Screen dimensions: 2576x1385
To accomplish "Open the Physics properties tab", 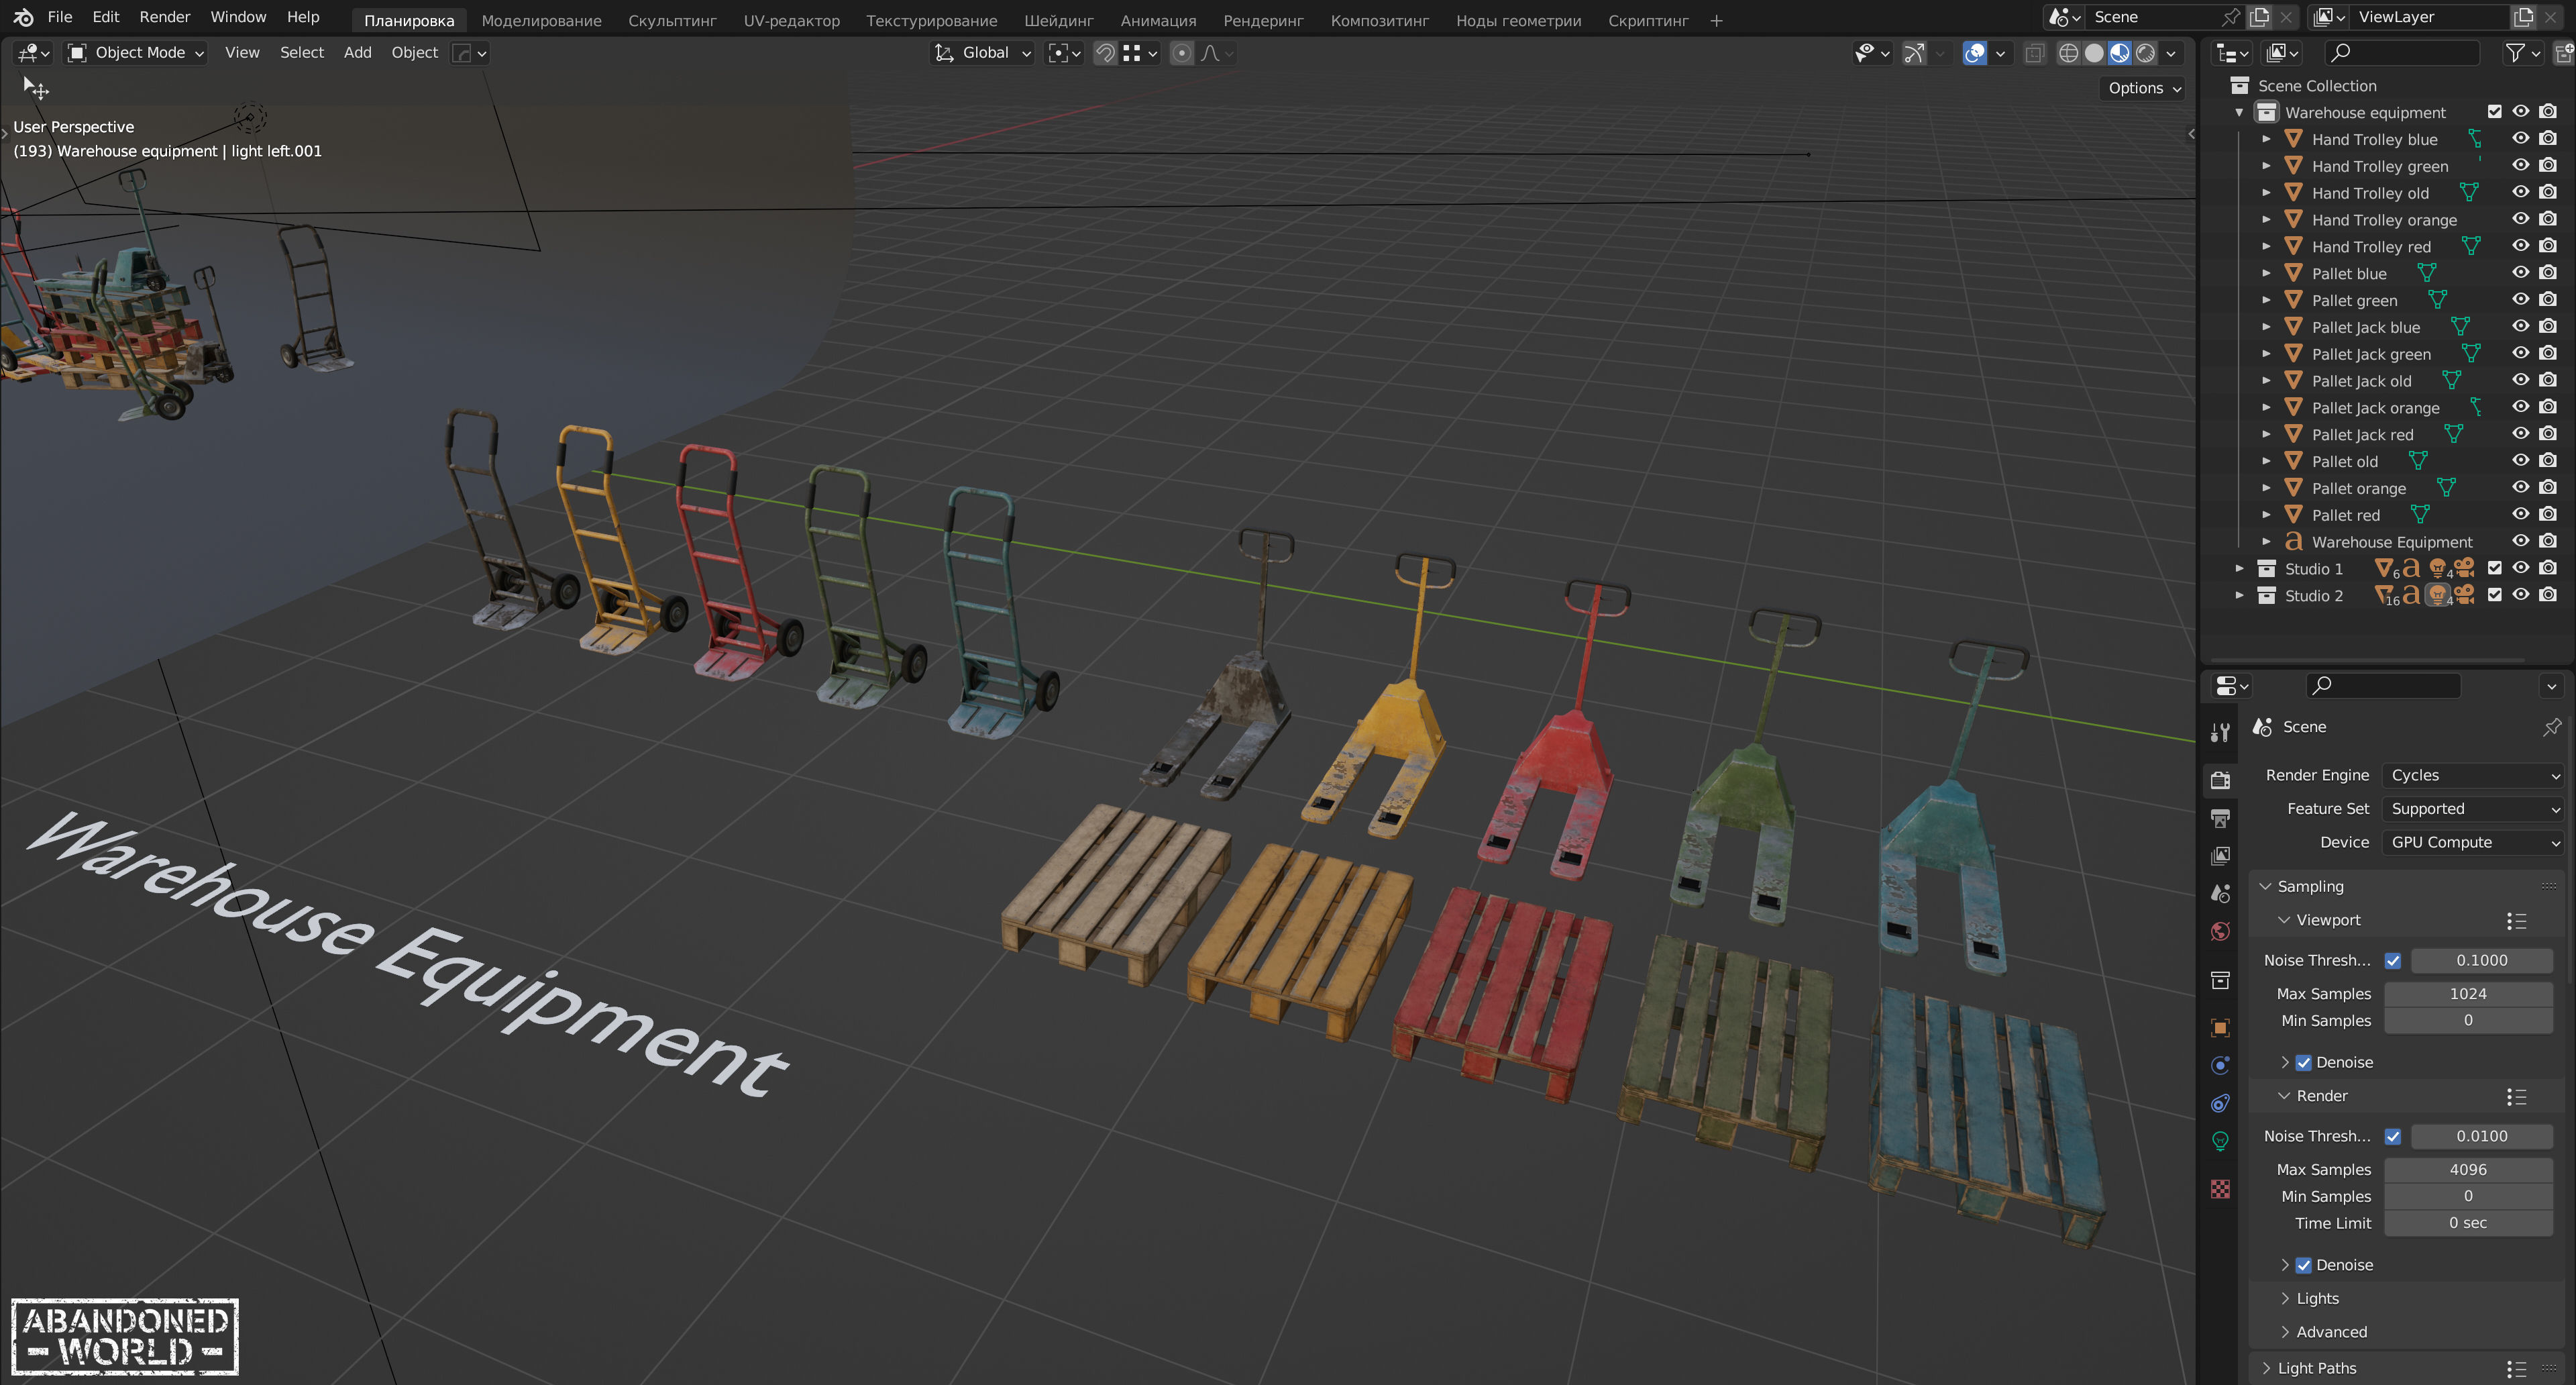I will 2220,1065.
